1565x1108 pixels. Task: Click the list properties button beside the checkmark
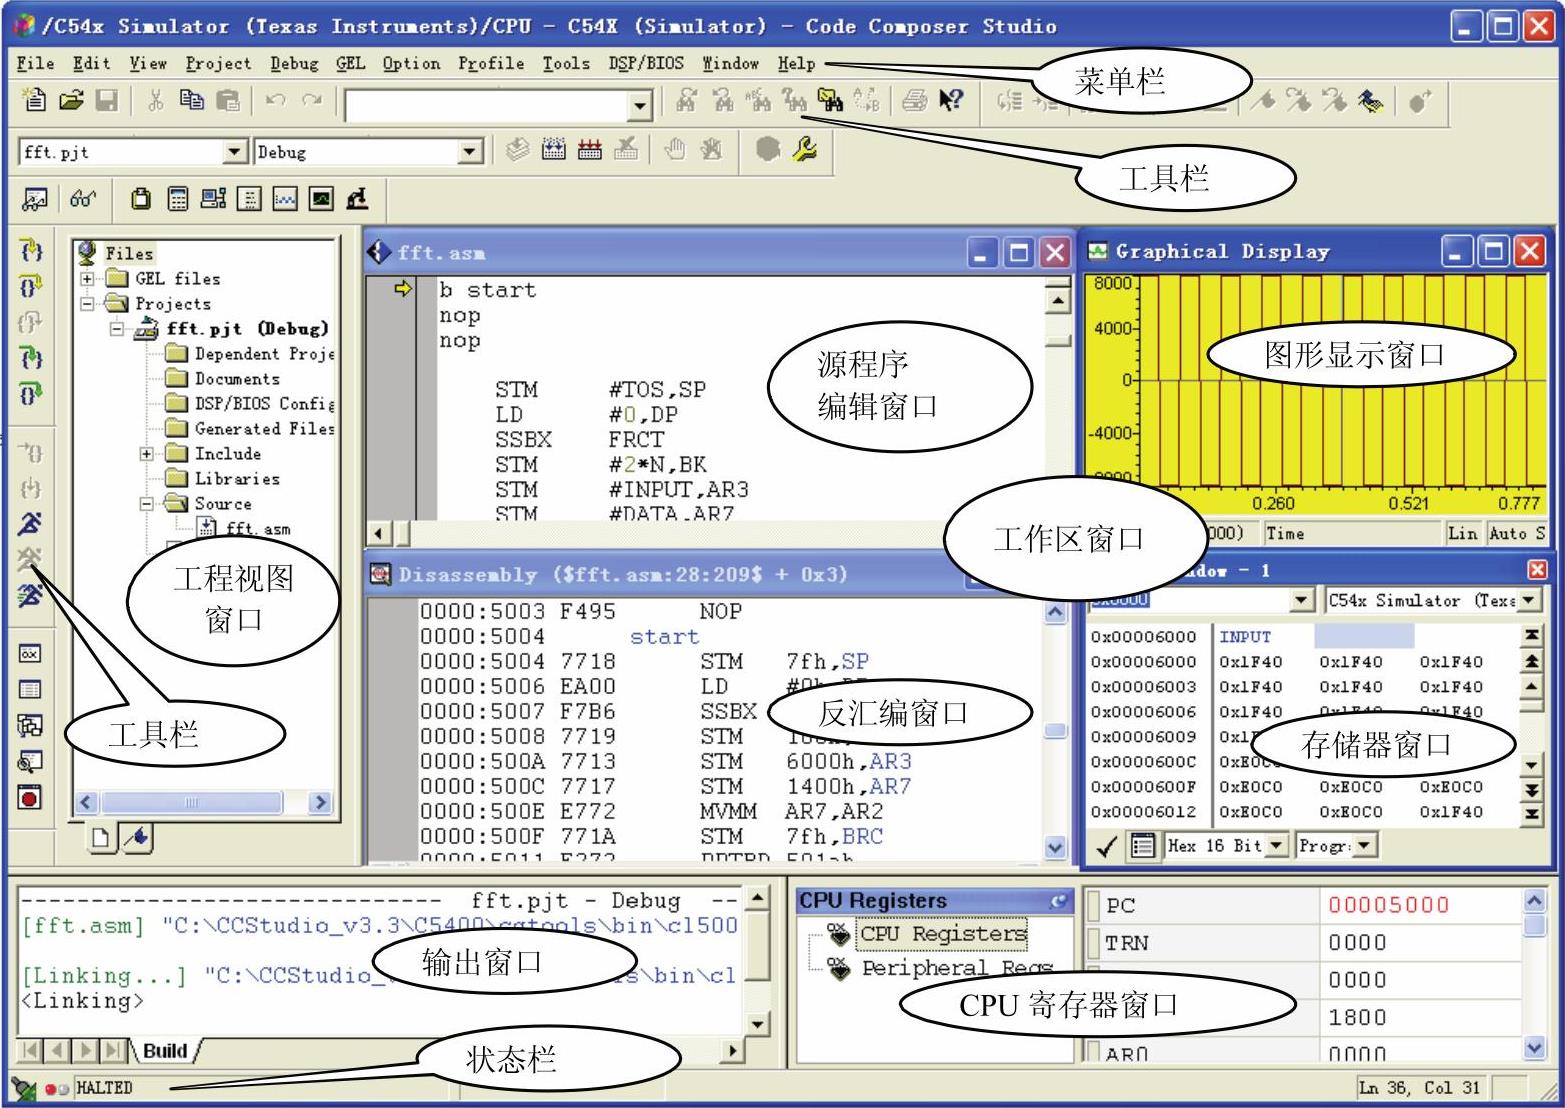tap(1143, 847)
